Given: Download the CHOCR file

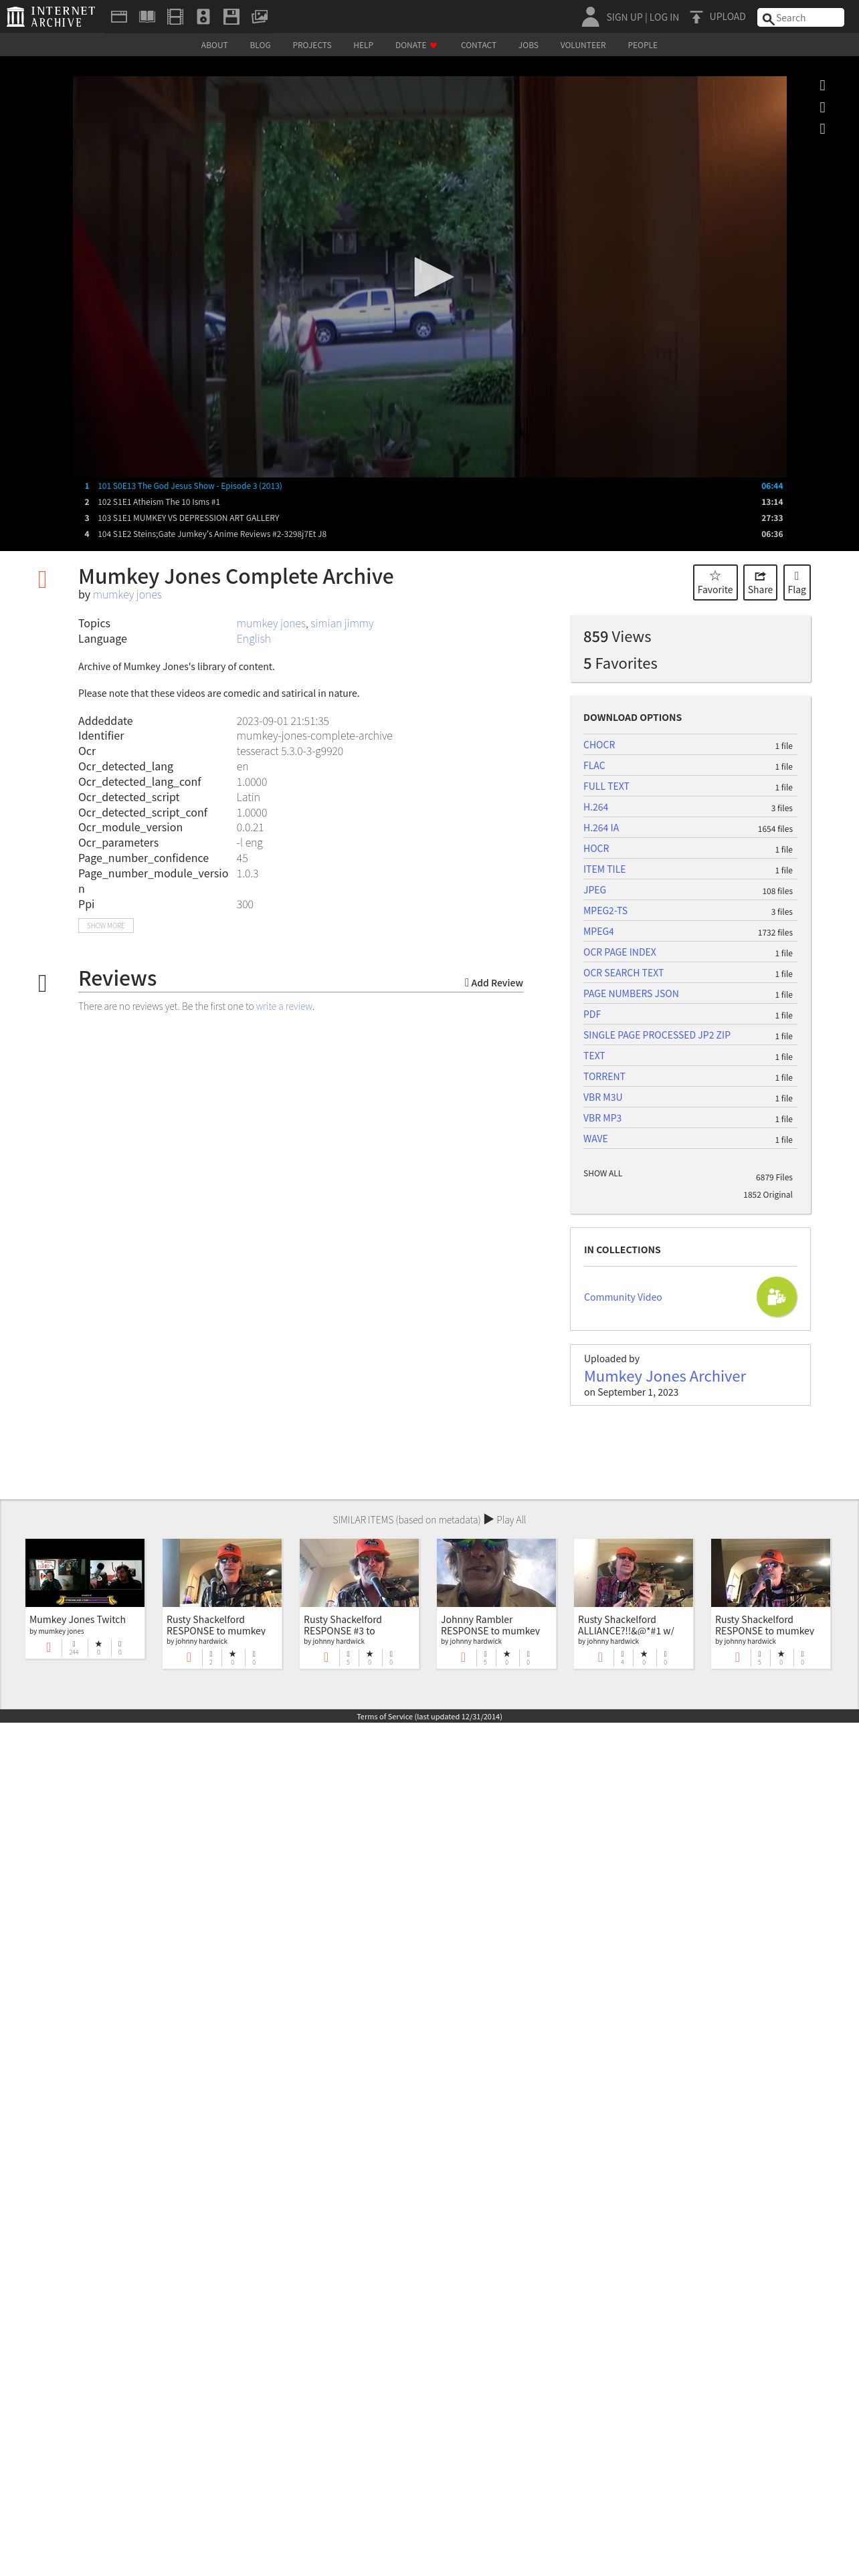Looking at the screenshot, I should point(599,745).
